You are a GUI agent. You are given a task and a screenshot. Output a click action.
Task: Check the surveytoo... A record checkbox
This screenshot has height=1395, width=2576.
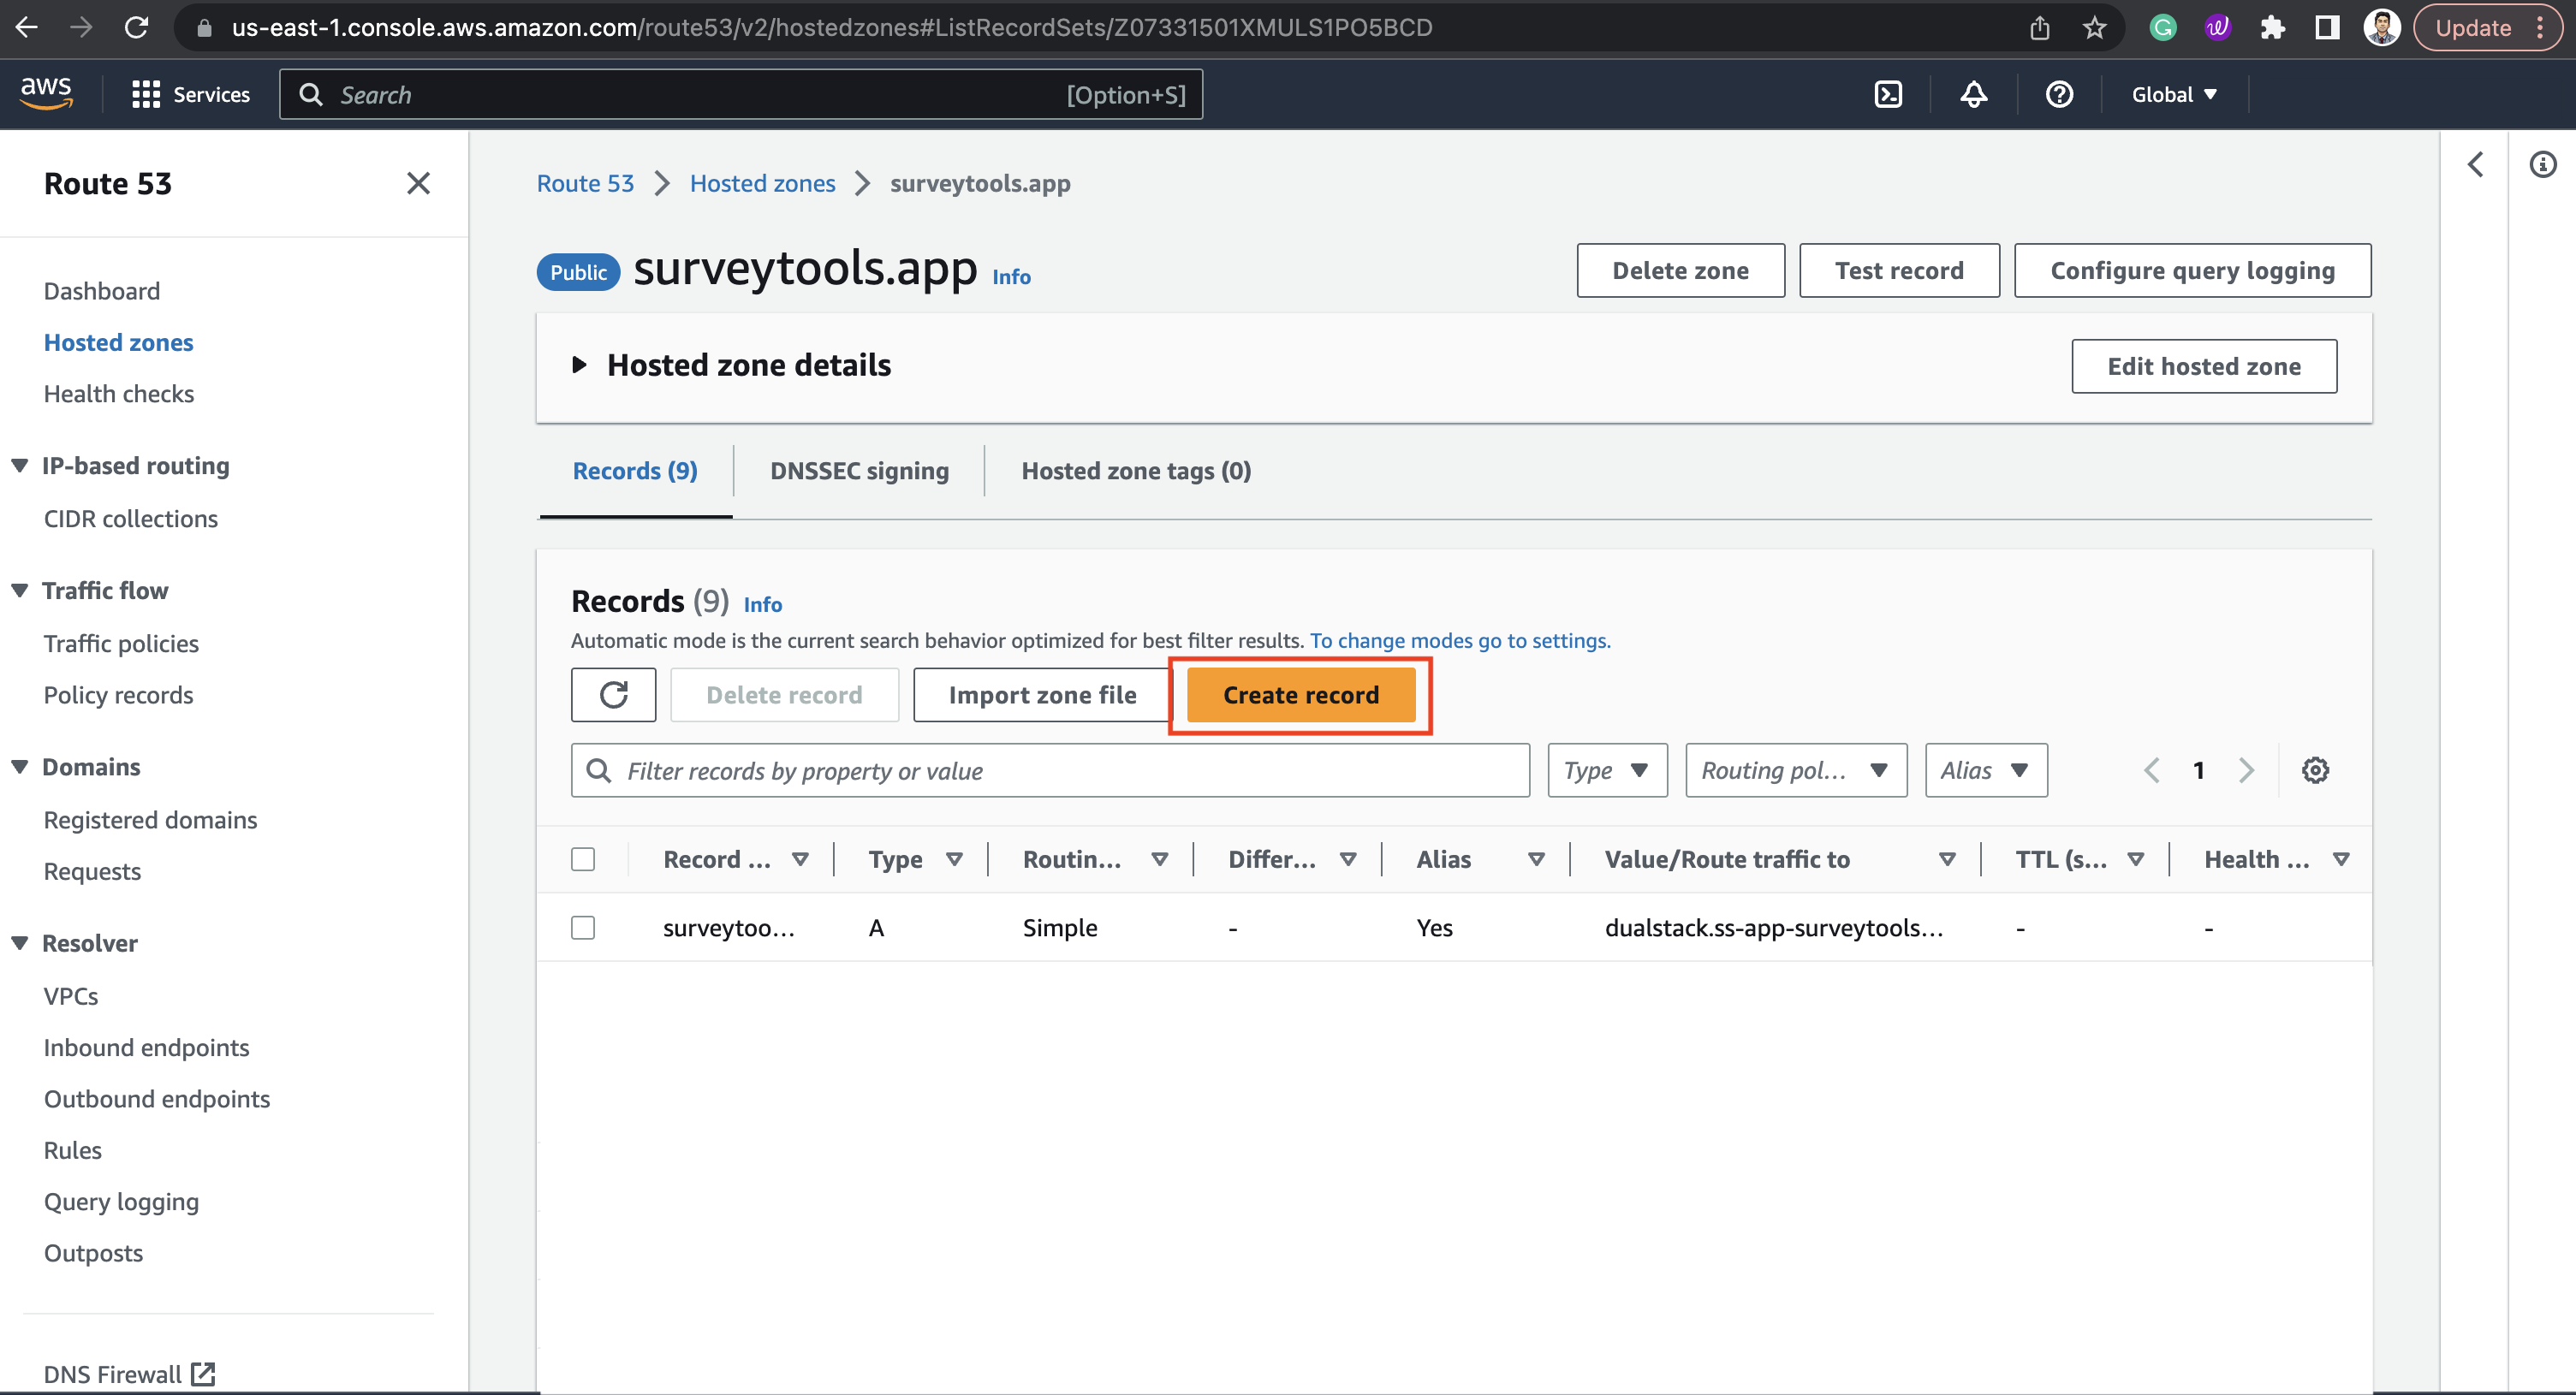coord(583,927)
